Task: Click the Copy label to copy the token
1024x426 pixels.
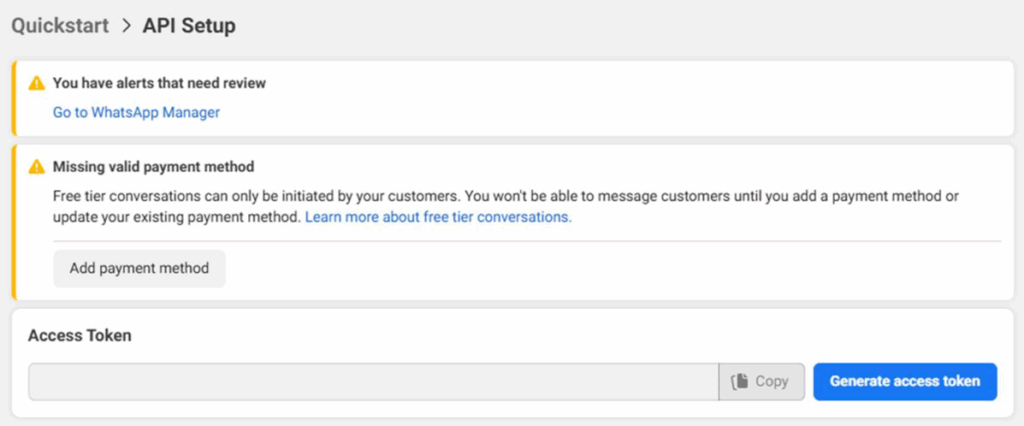Action: click(772, 381)
